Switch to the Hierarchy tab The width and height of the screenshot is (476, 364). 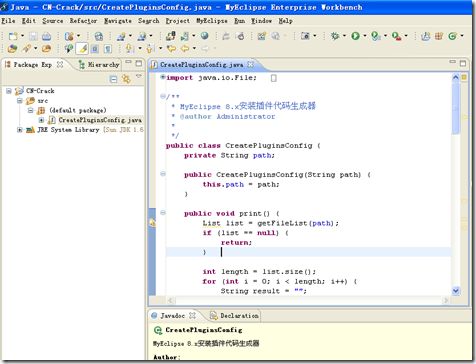click(99, 65)
